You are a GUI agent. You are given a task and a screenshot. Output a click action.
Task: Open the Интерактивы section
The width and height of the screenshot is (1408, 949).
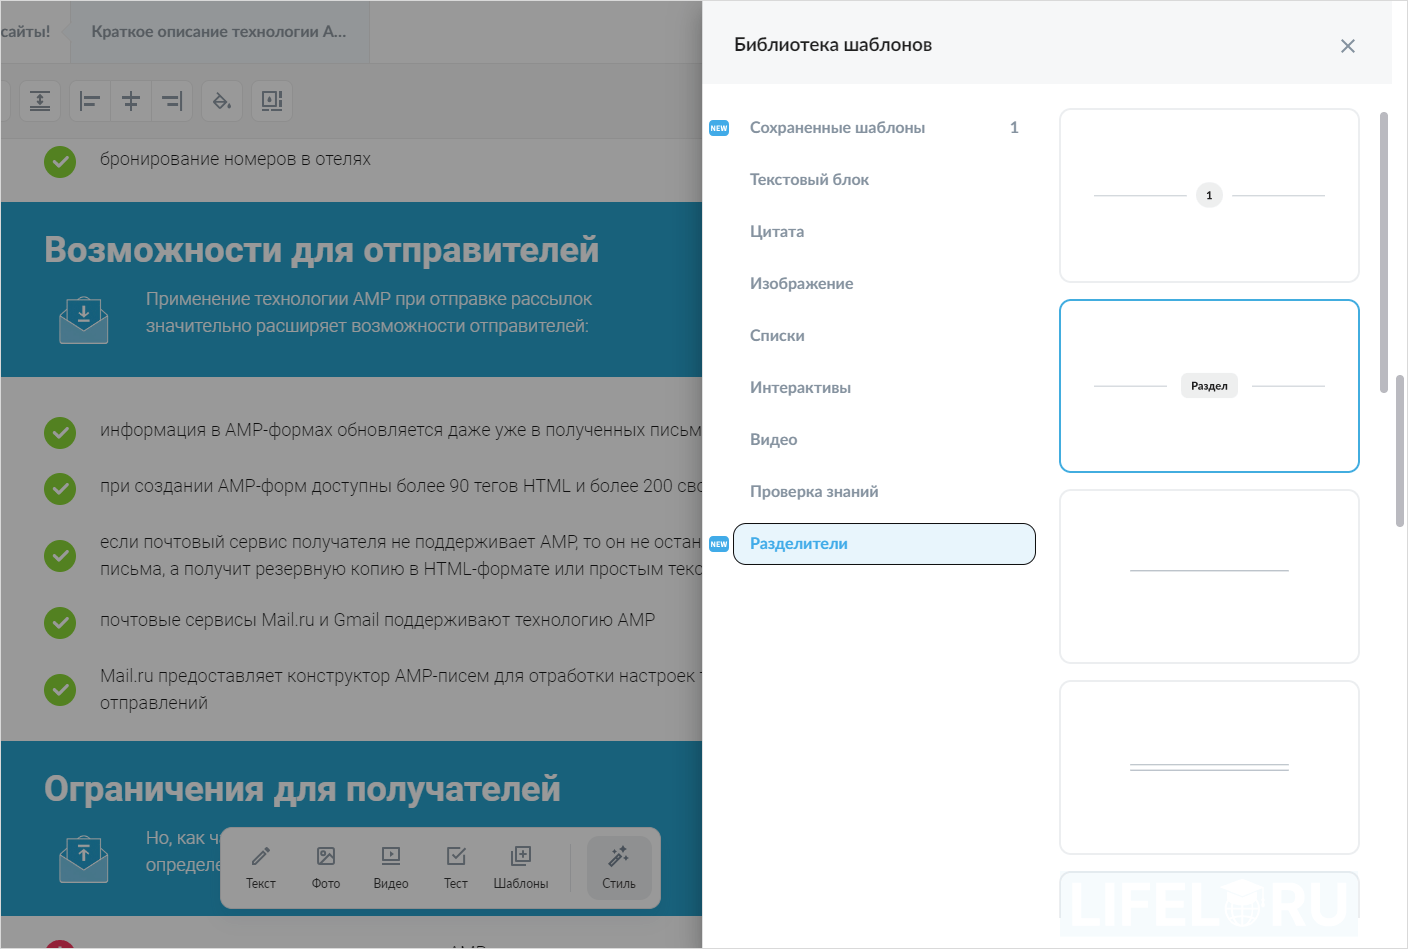pyautogui.click(x=800, y=387)
